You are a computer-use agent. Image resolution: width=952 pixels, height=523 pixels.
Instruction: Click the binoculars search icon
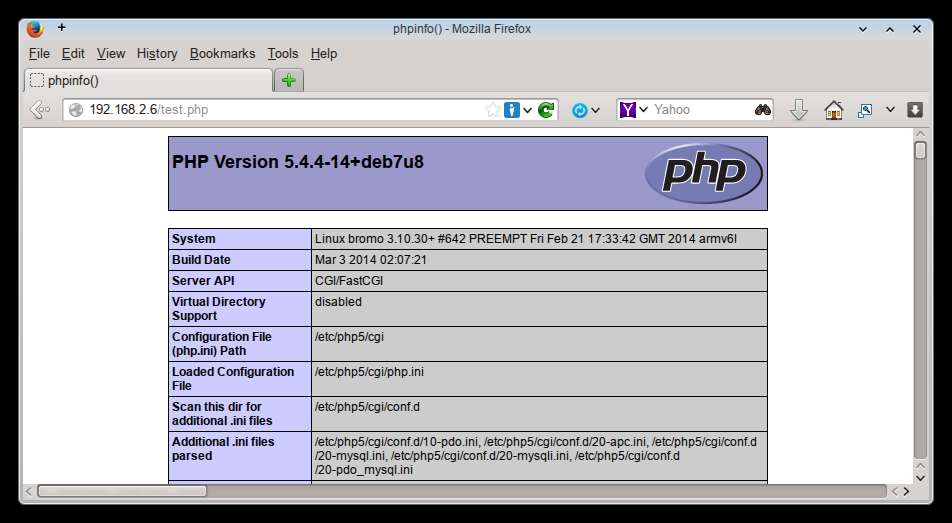point(763,110)
